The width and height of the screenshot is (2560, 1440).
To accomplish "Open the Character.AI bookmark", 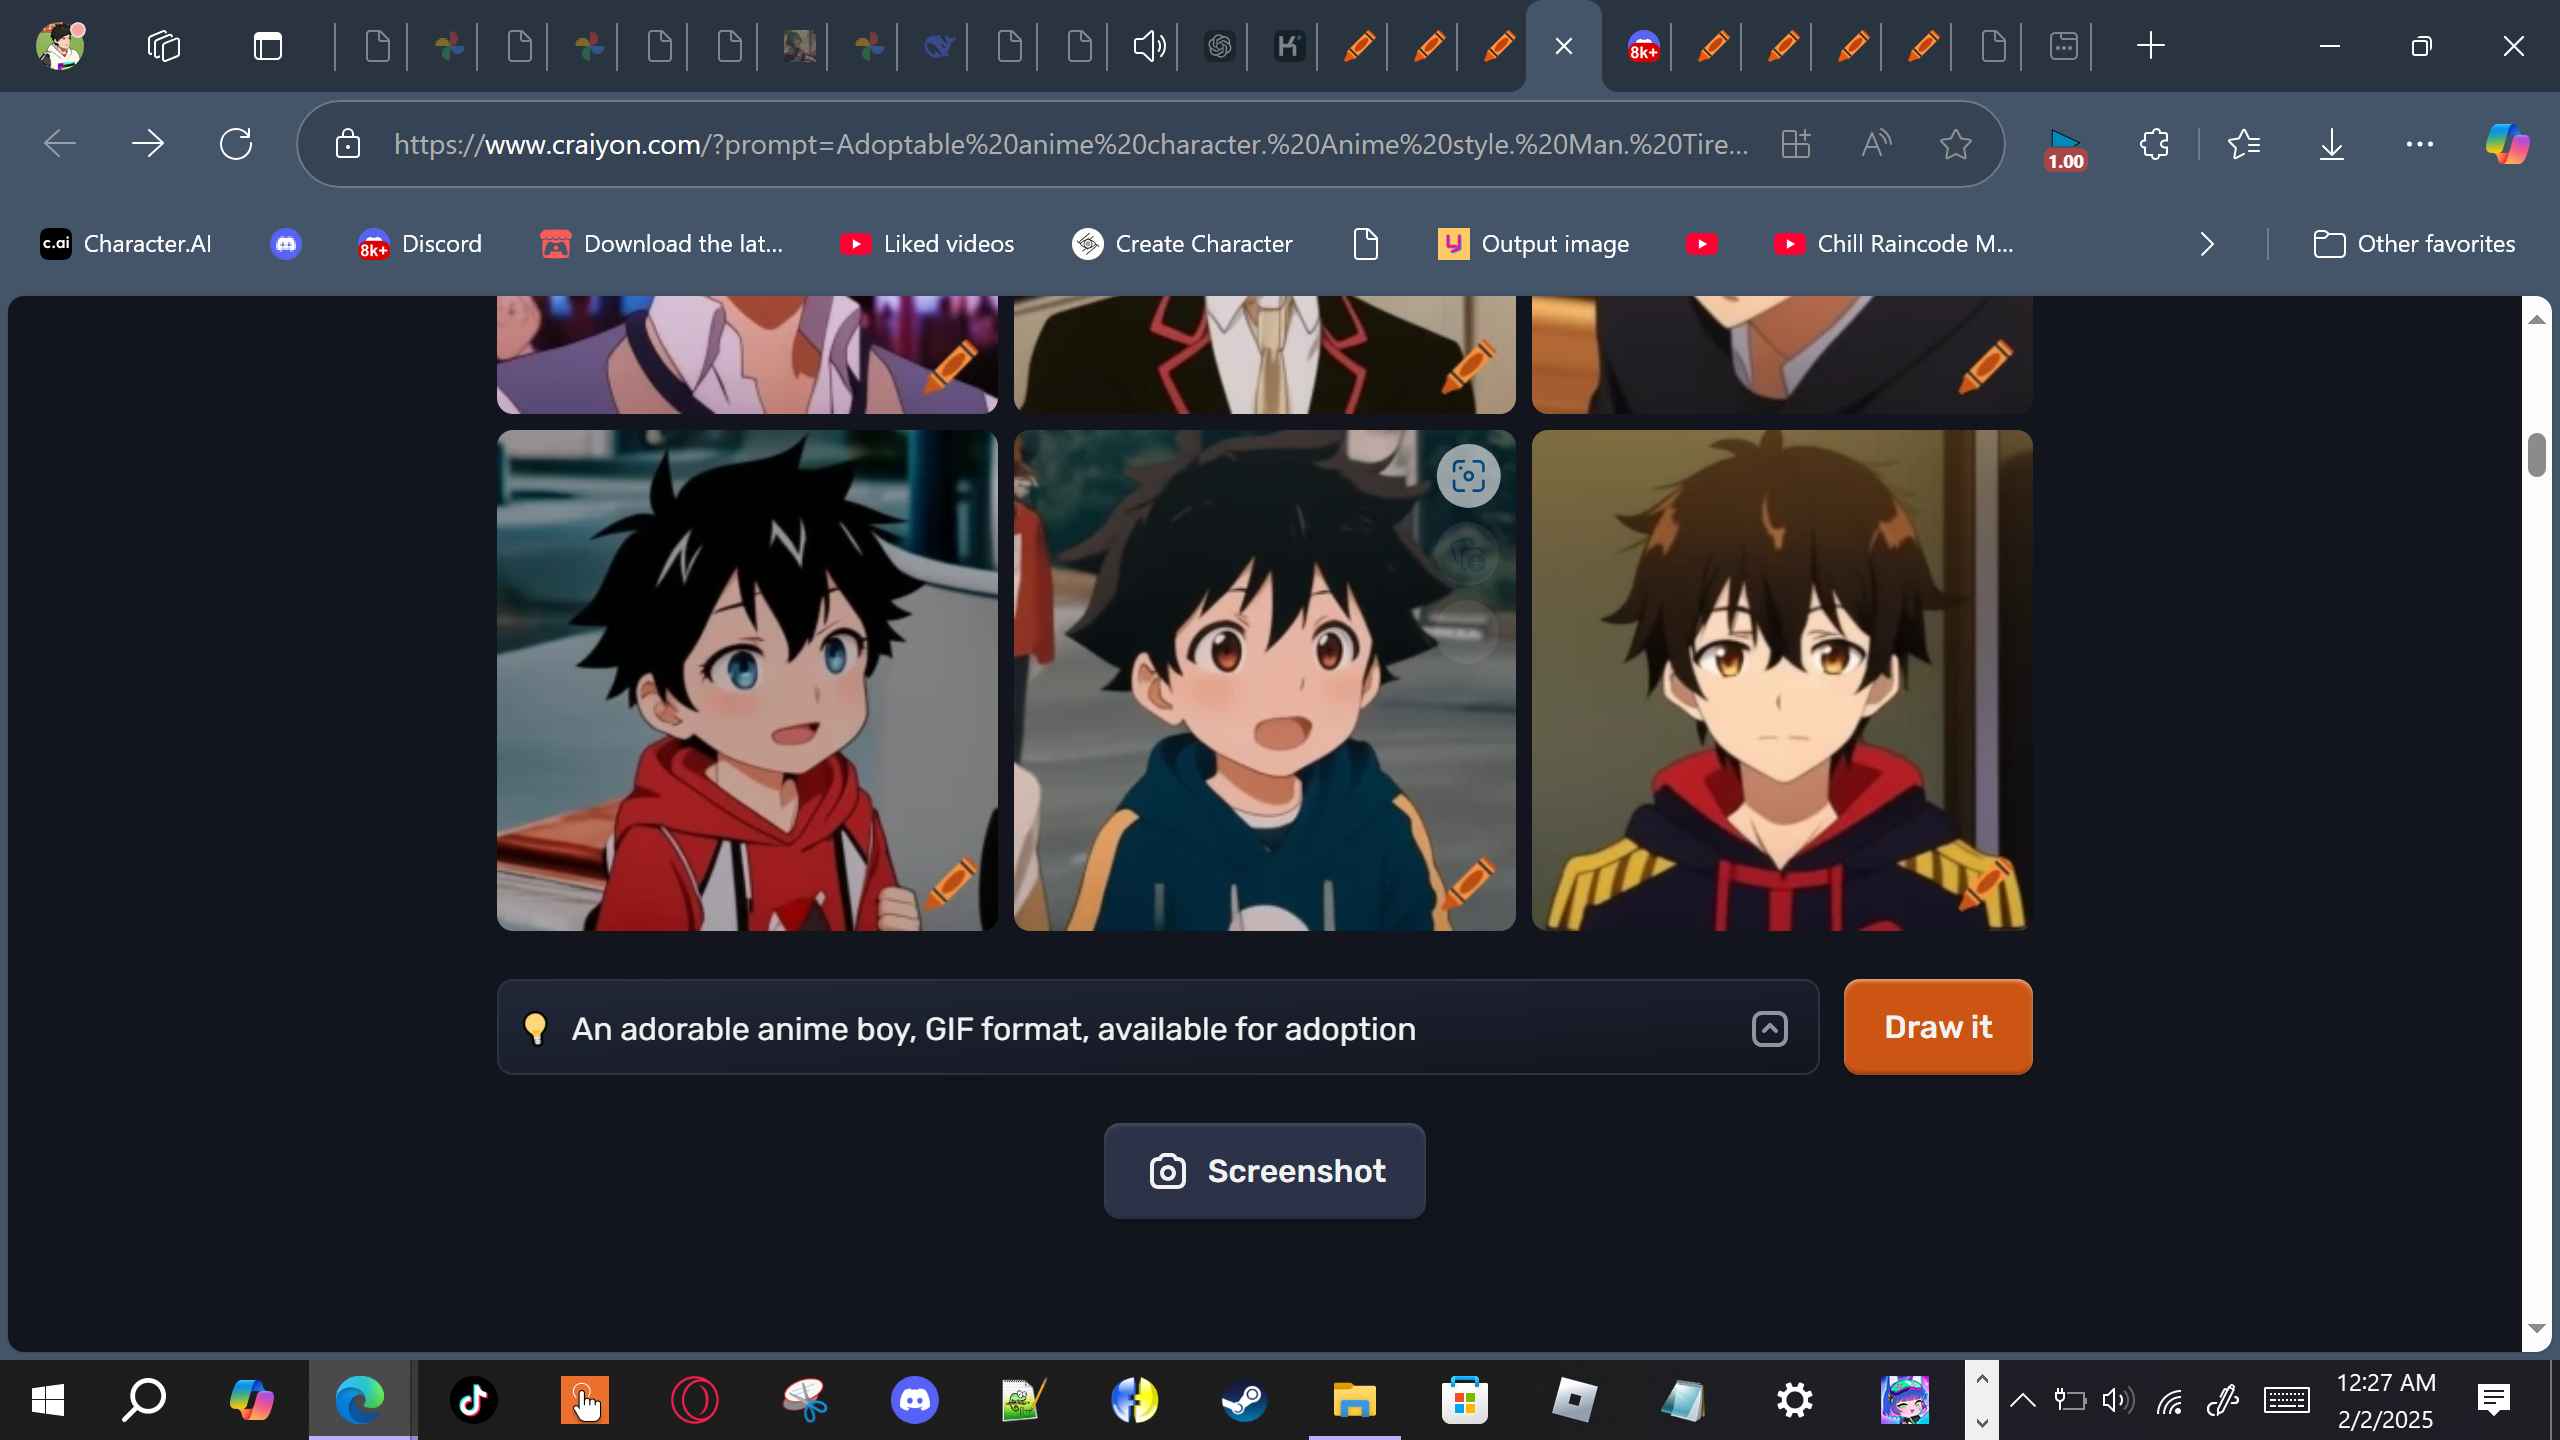I will point(126,244).
